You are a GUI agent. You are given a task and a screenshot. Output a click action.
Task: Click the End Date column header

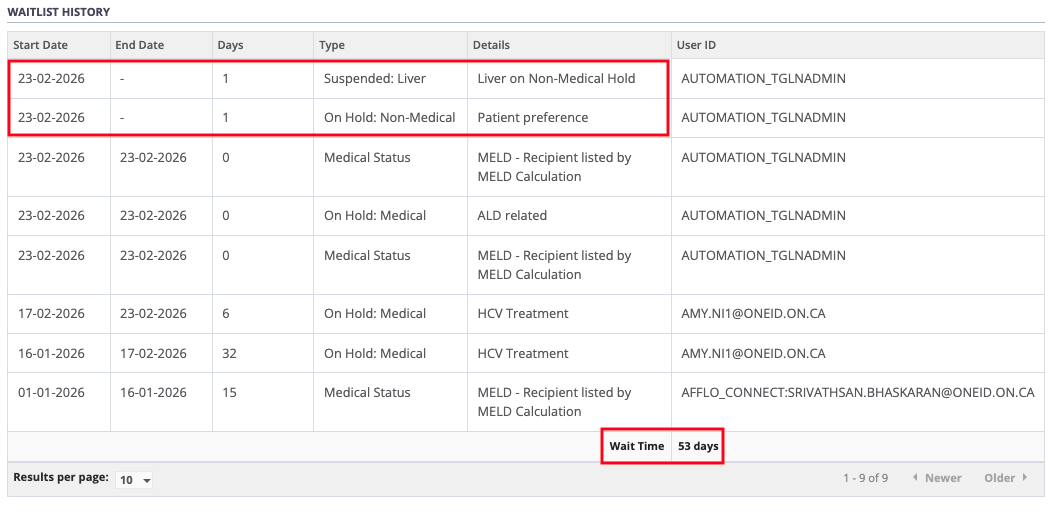(x=140, y=45)
